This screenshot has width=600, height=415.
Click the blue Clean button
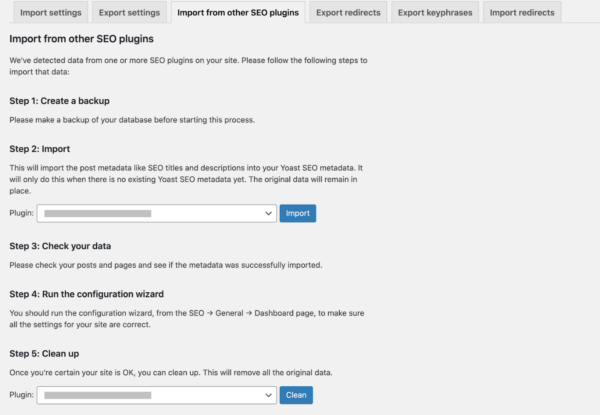point(296,396)
